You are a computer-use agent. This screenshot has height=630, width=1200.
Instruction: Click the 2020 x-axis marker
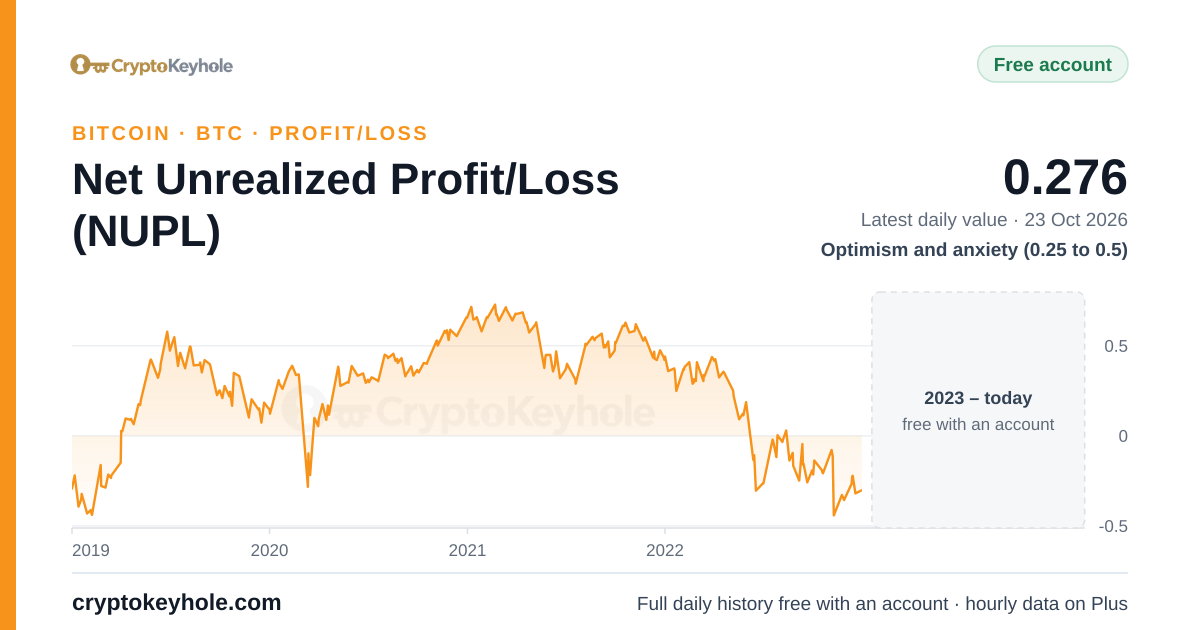point(269,550)
